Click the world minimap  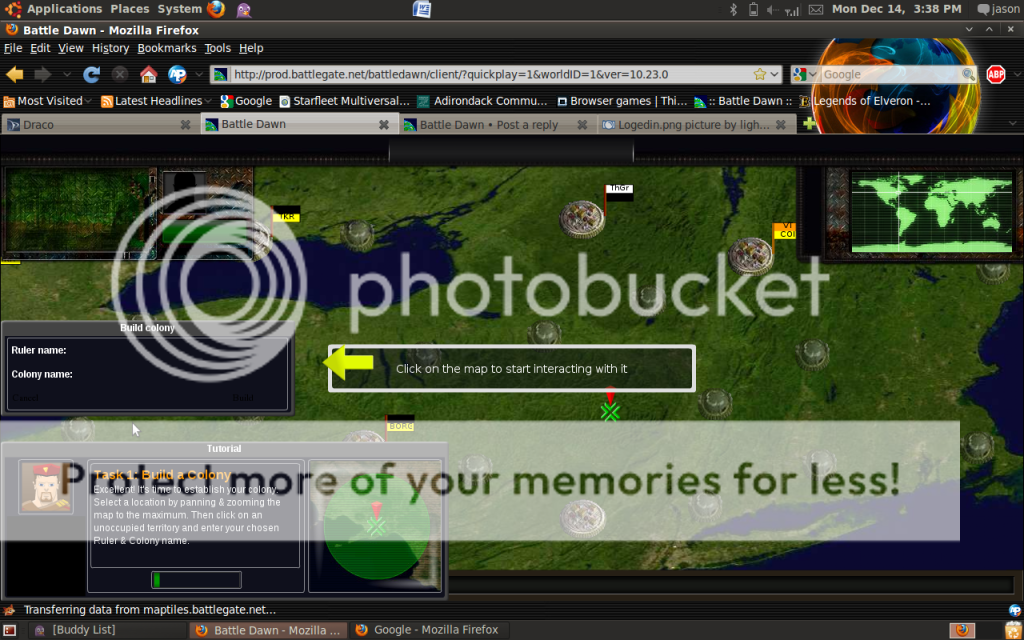932,212
